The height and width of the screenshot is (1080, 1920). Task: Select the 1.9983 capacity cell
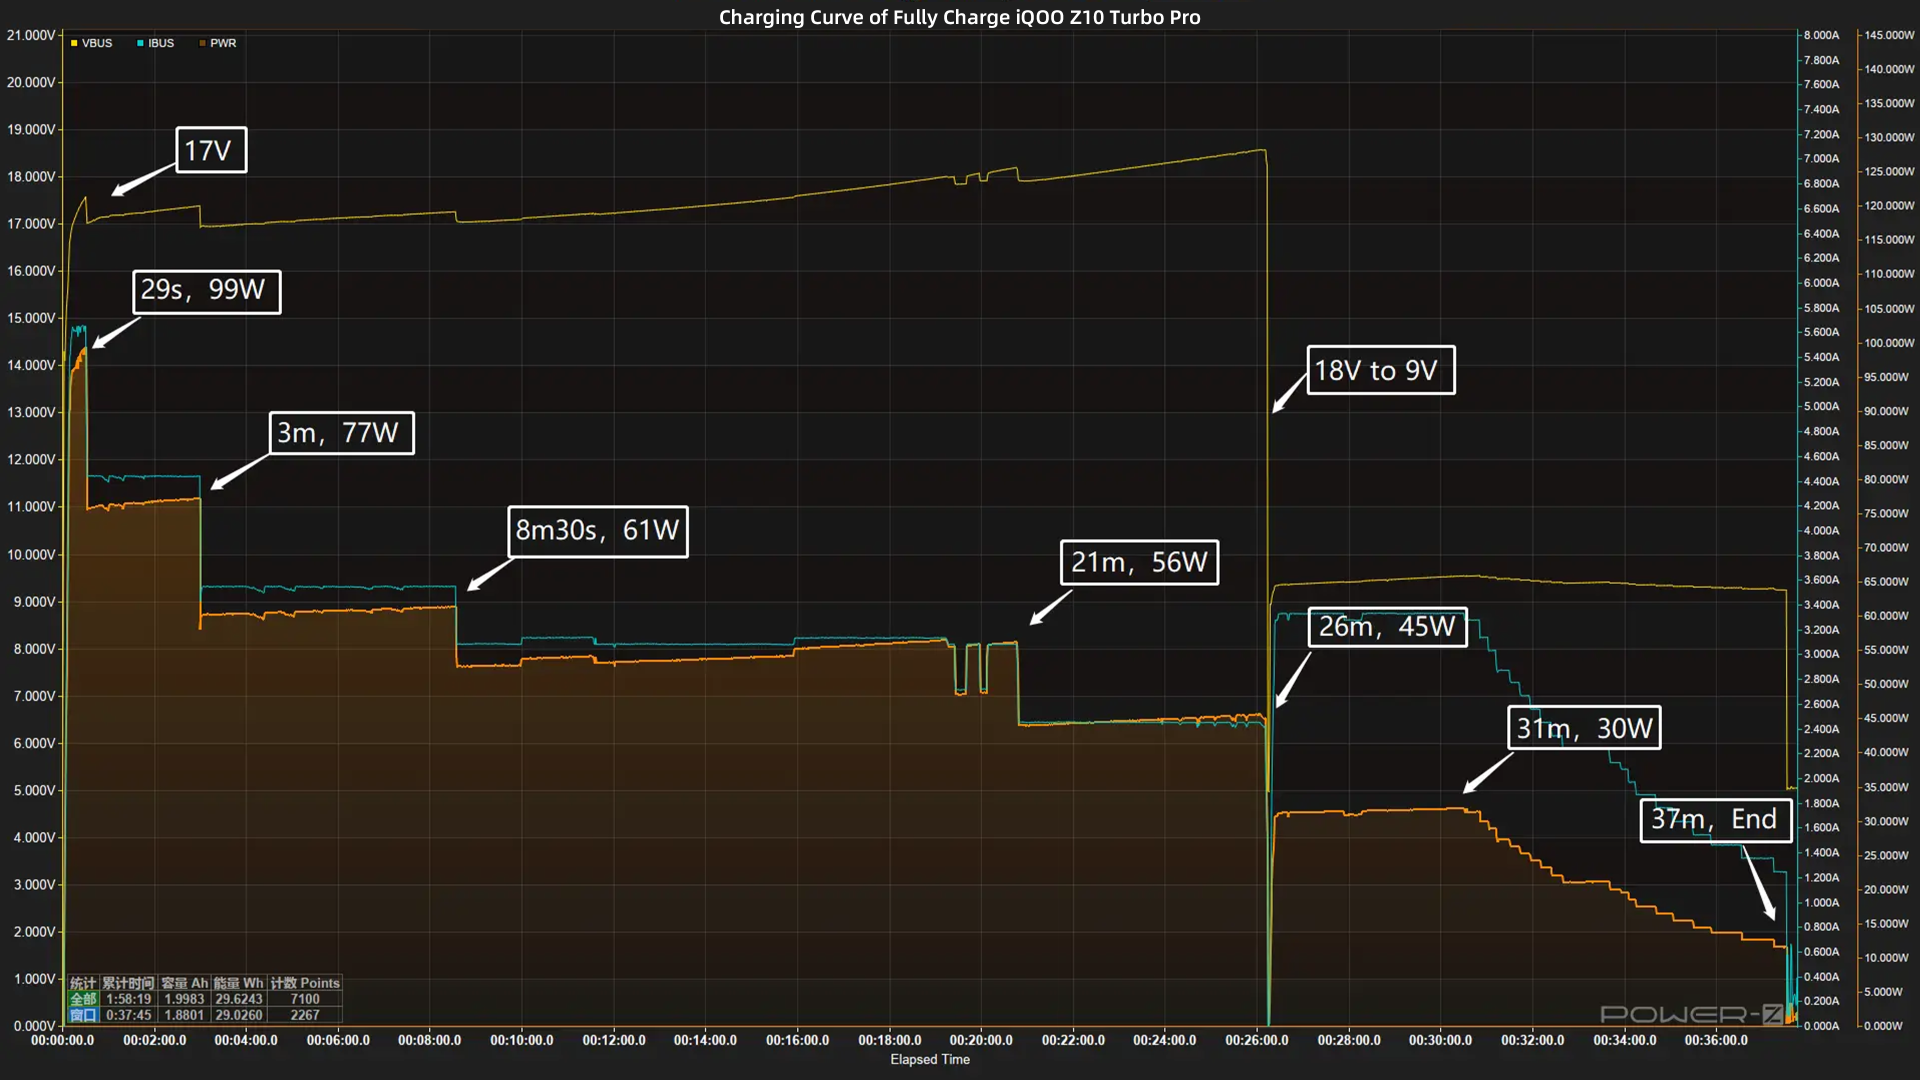pyautogui.click(x=184, y=999)
